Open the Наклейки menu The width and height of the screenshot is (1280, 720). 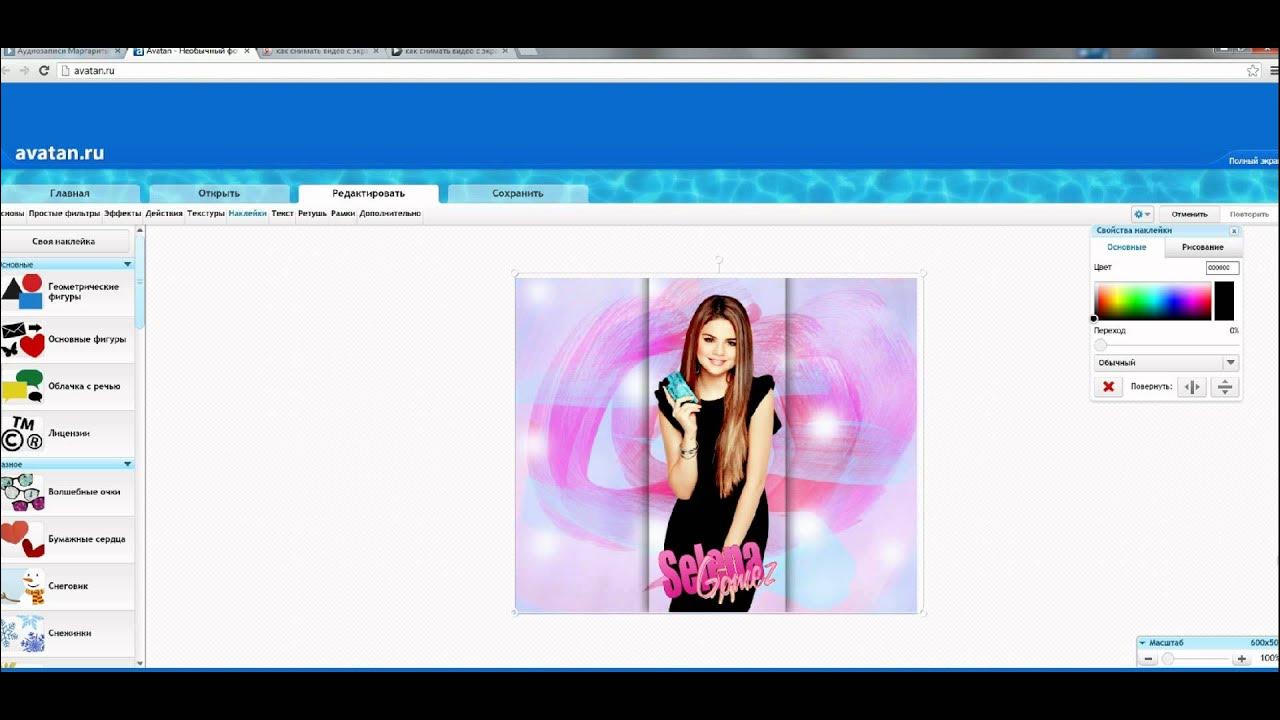(248, 213)
